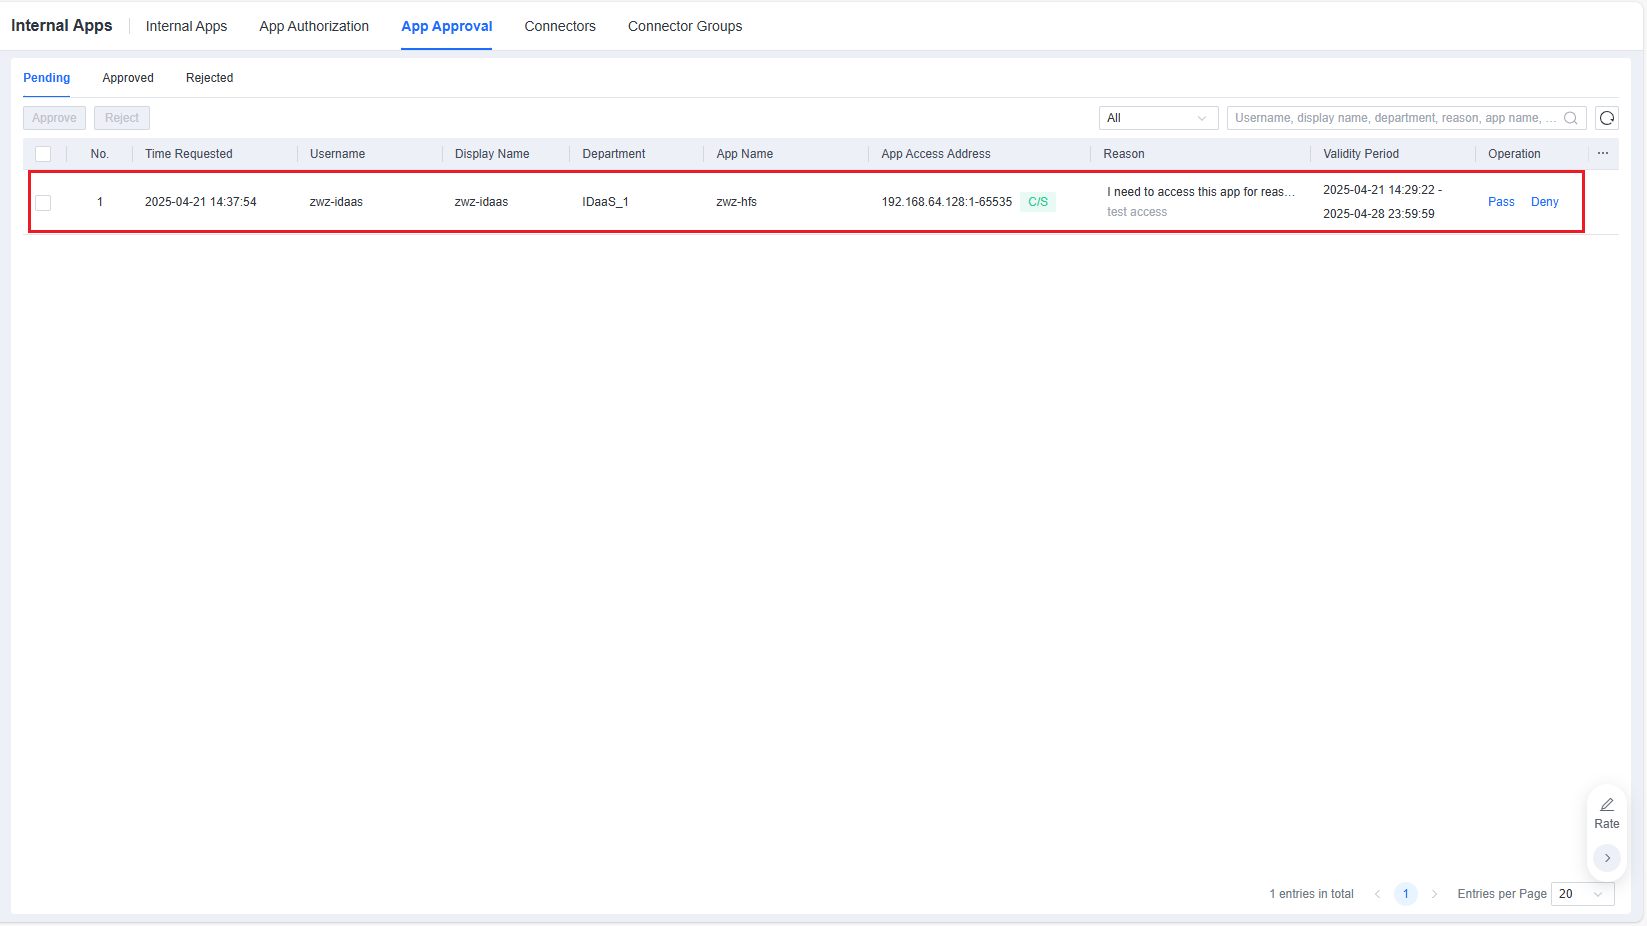Click Pass for zwz-hfs request
Viewport: 1647px width, 926px height.
click(x=1501, y=202)
